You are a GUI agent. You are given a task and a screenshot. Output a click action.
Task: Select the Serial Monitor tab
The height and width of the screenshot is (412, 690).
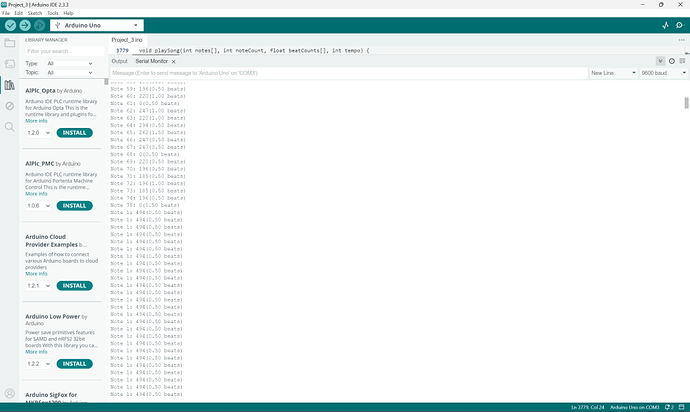pyautogui.click(x=151, y=61)
